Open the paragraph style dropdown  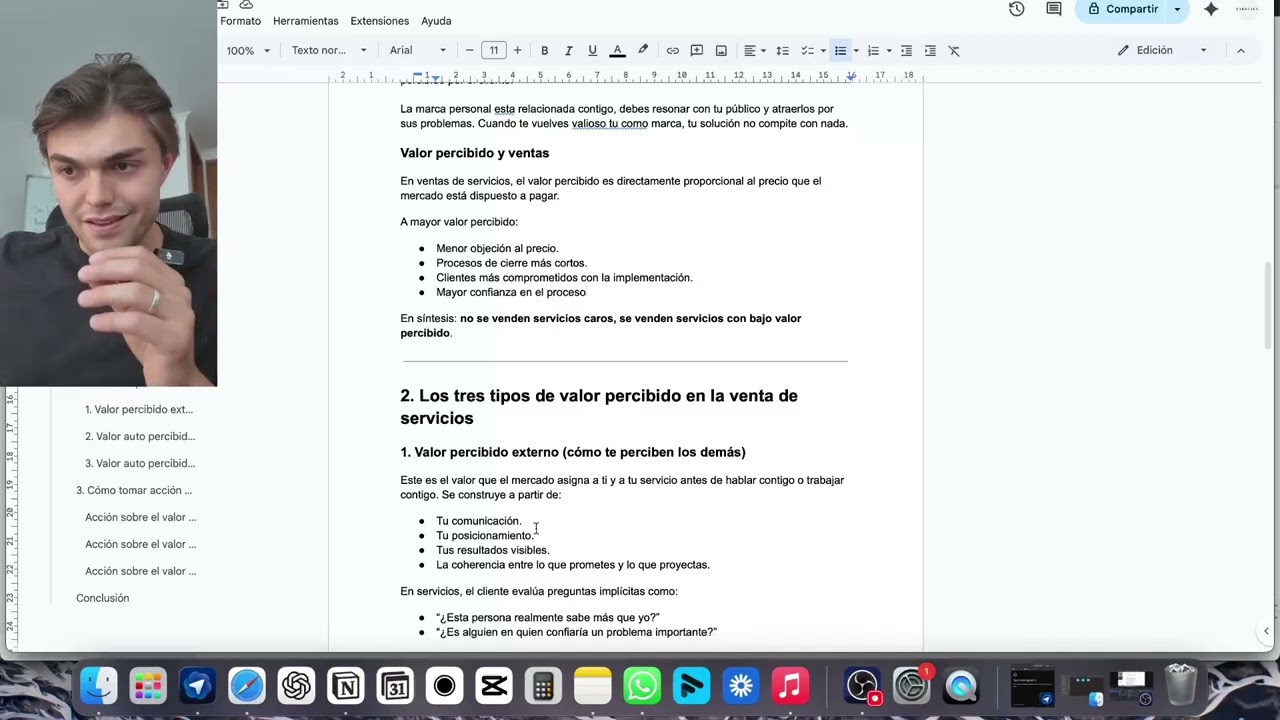(329, 51)
